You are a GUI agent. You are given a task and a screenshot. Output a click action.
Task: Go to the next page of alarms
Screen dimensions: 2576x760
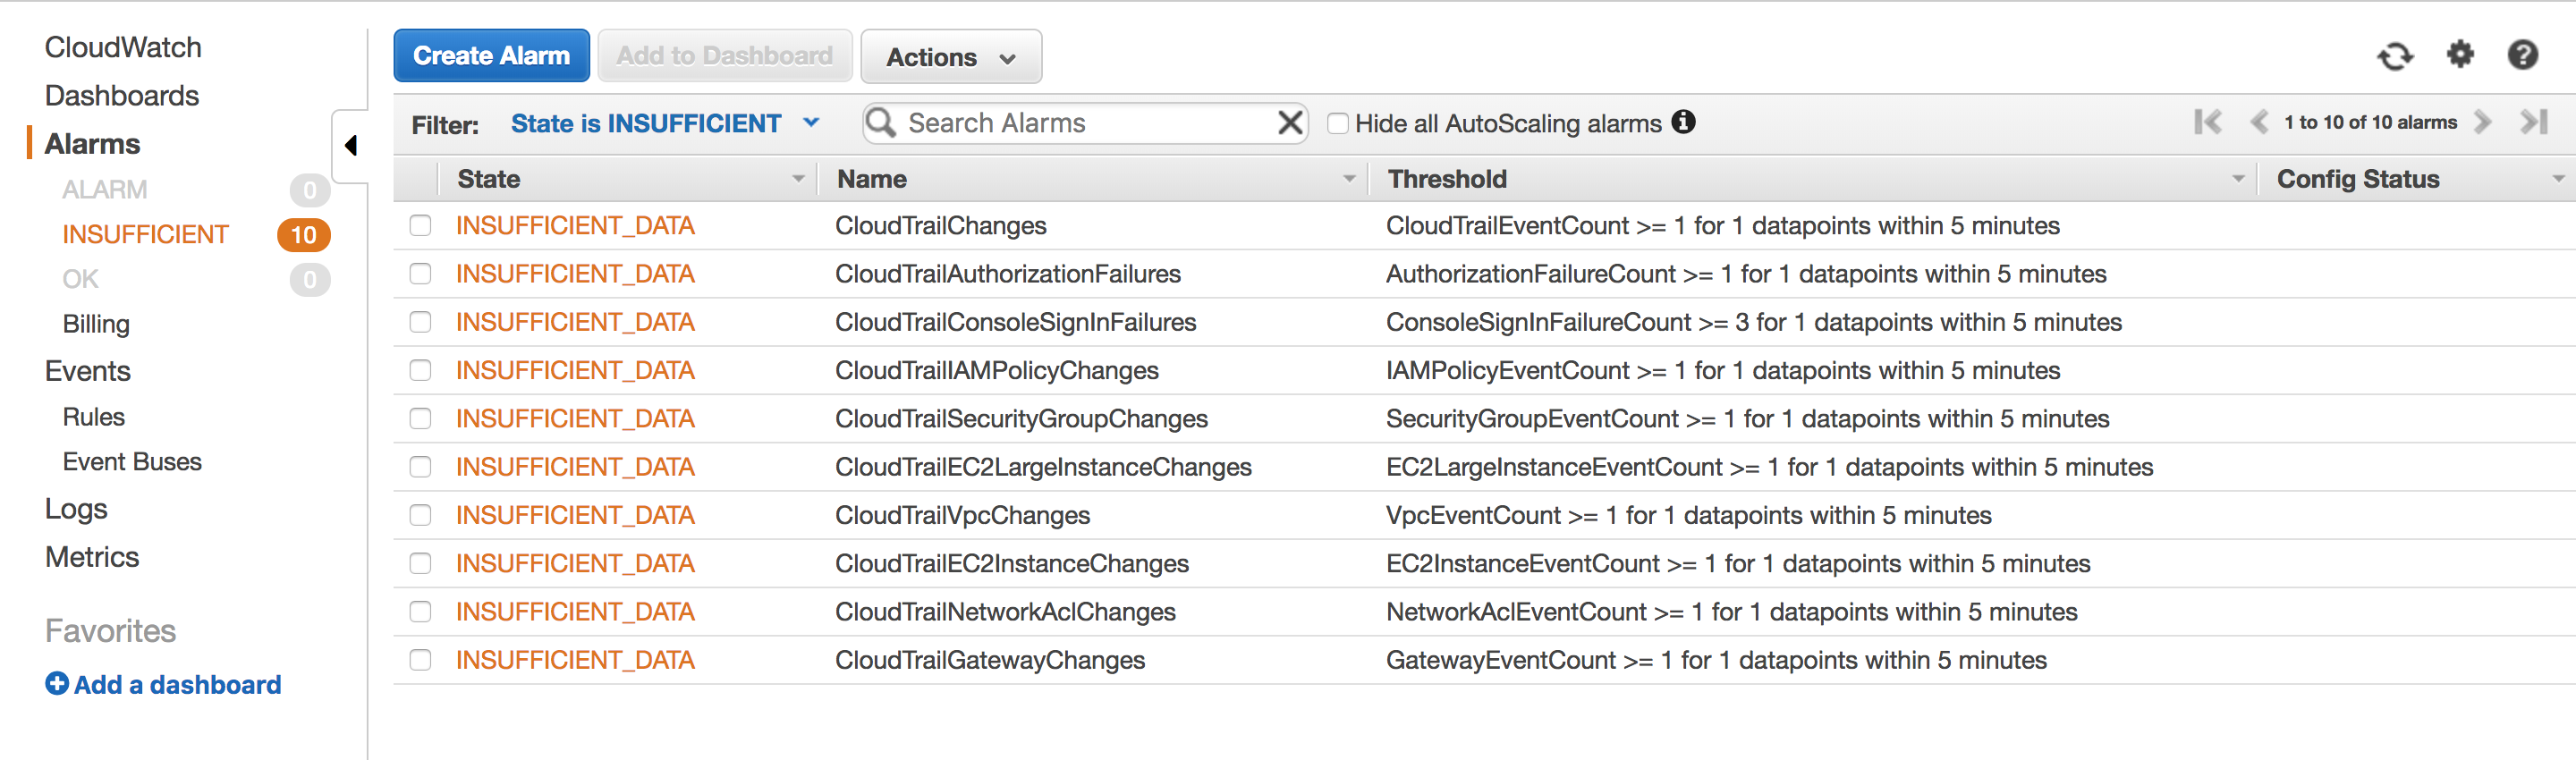point(2483,122)
